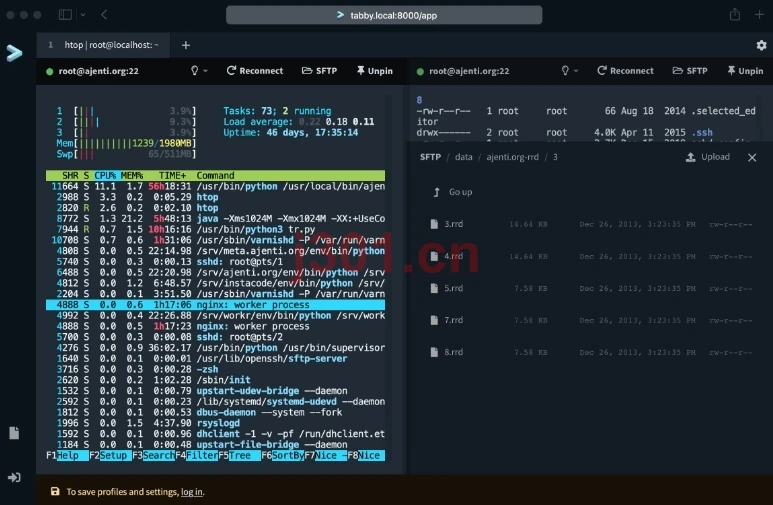
Task: Unpin the left pane toolbar
Action: click(375, 71)
